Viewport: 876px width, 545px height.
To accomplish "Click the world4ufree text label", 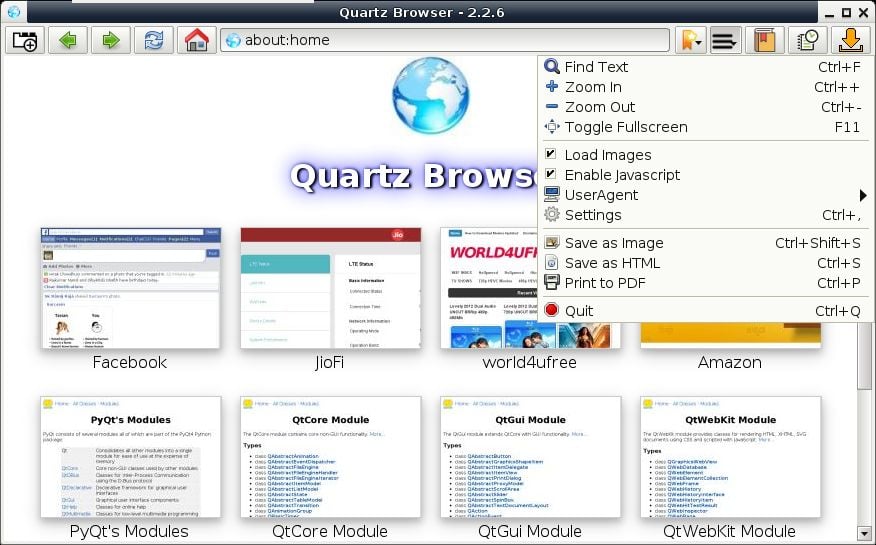I will [530, 362].
